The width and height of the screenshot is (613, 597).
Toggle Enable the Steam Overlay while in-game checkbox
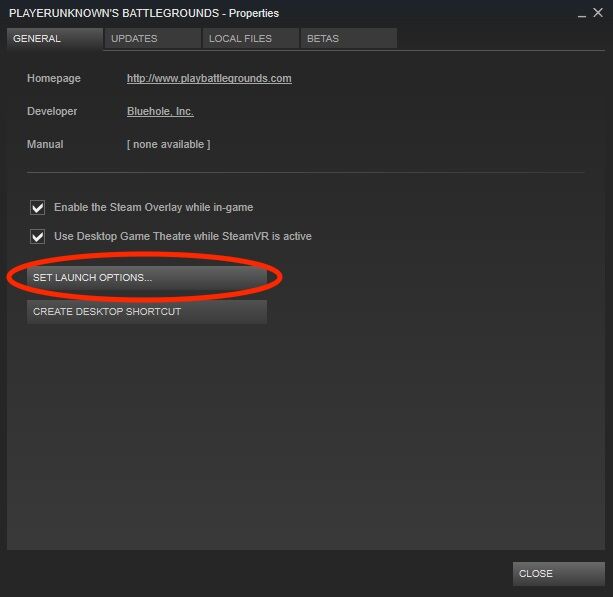pyautogui.click(x=38, y=208)
